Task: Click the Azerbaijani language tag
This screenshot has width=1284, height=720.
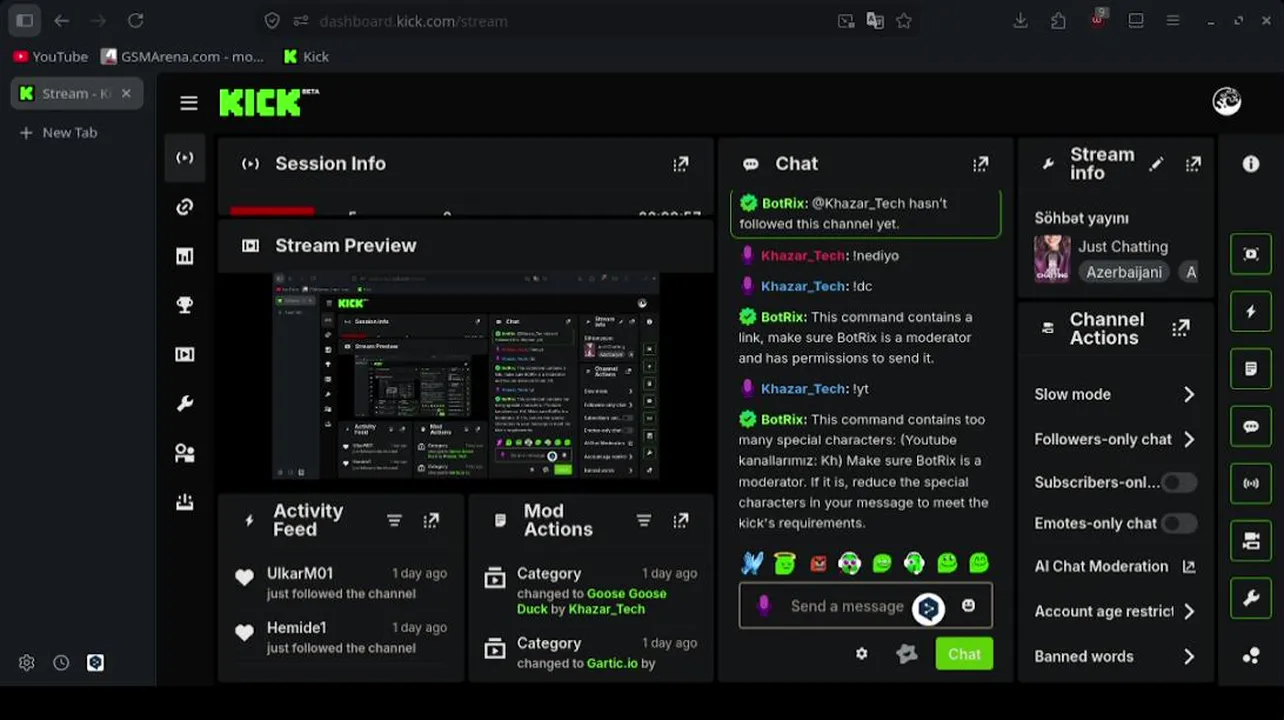Action: [1124, 272]
